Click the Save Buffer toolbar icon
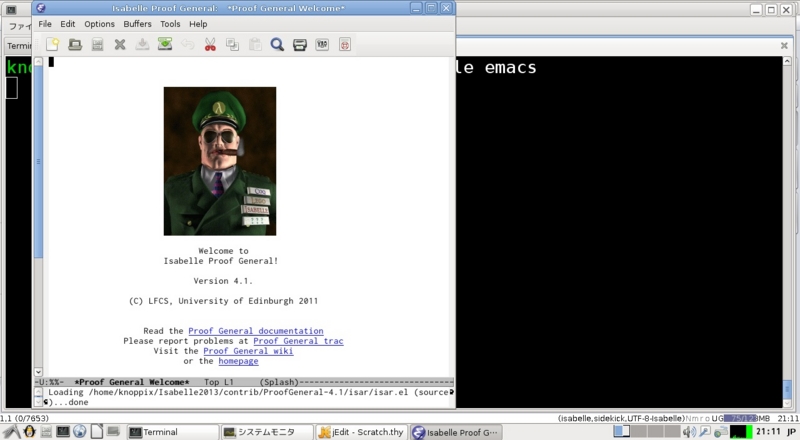800x440 pixels. pyautogui.click(x=142, y=45)
